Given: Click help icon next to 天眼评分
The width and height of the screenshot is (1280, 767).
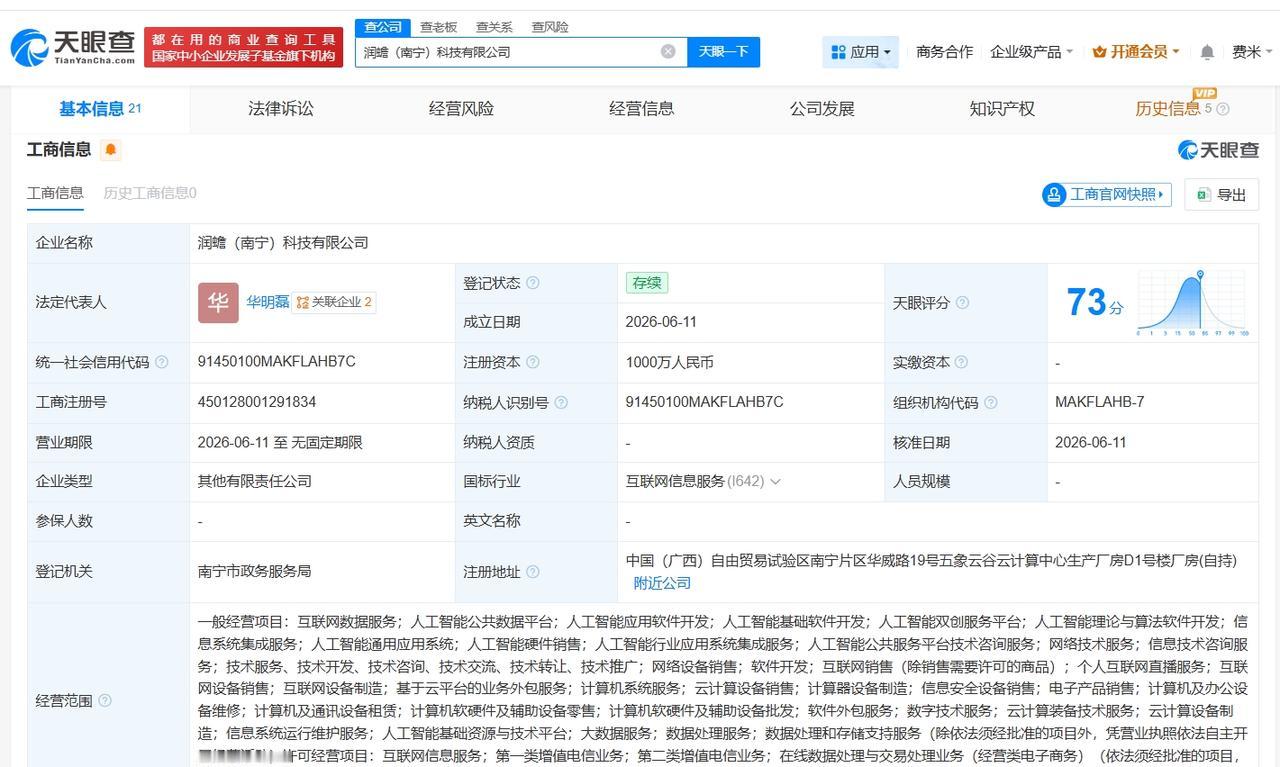Looking at the screenshot, I should click(962, 303).
